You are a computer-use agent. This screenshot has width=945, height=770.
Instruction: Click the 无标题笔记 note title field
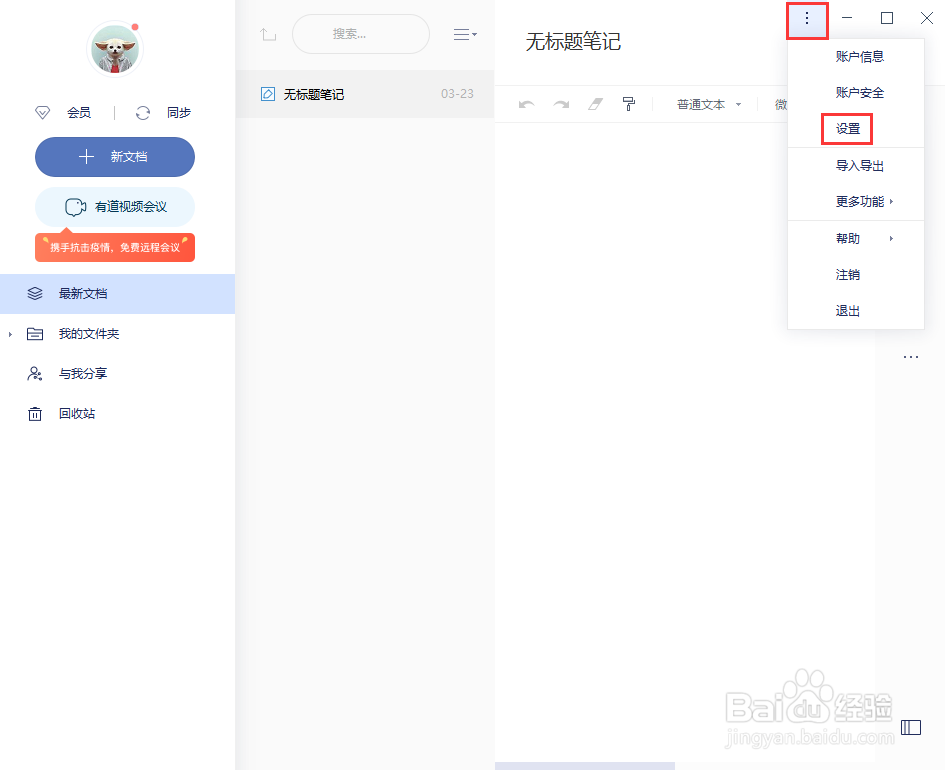tap(573, 42)
